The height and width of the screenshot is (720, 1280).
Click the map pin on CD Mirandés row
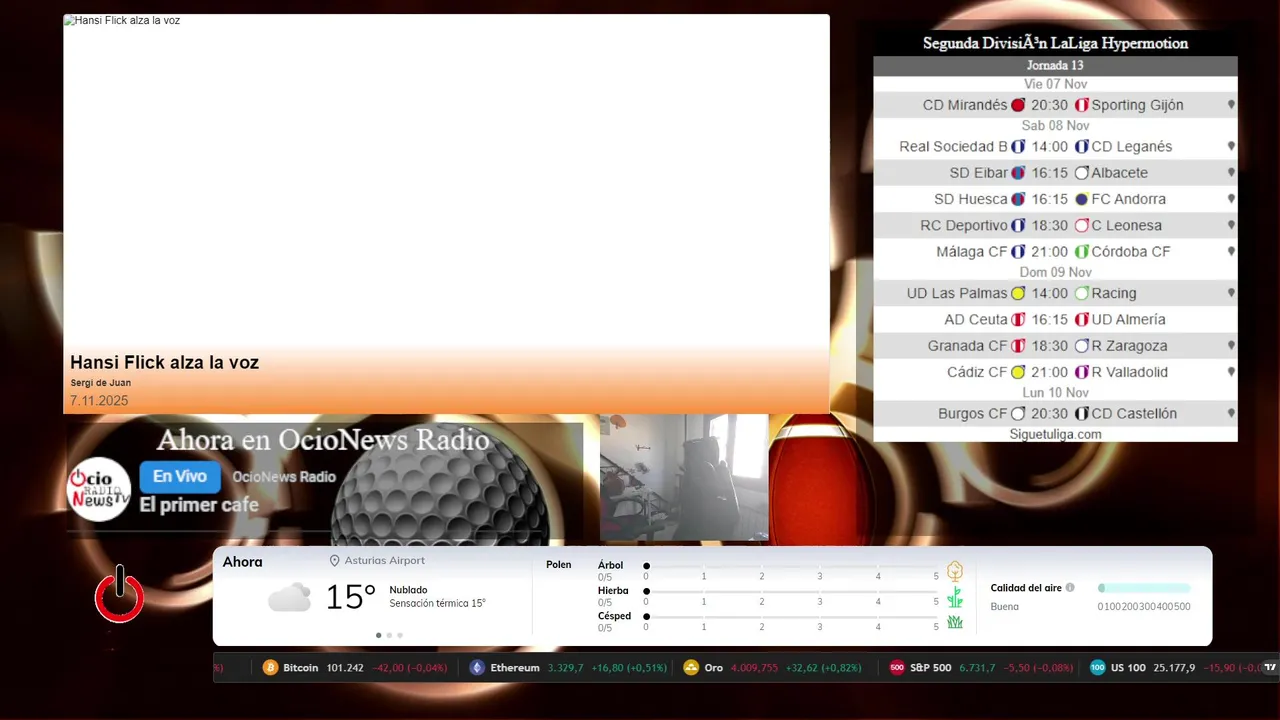click(1231, 105)
